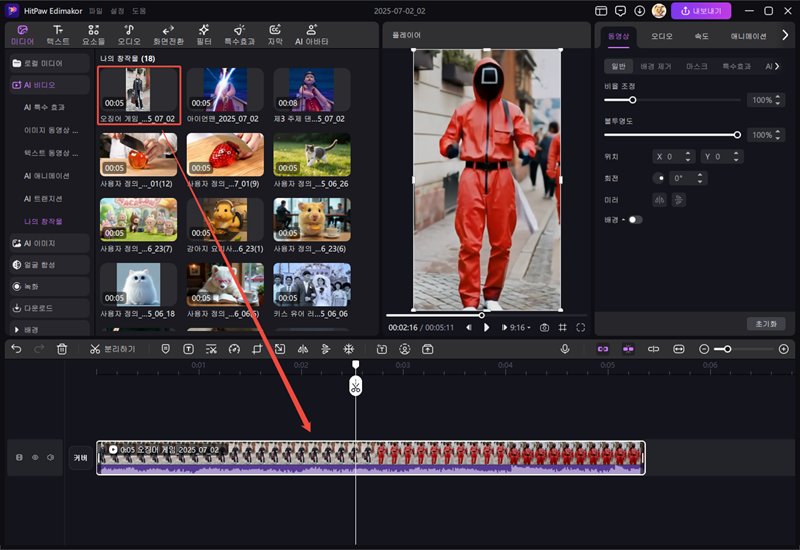The height and width of the screenshot is (550, 800).
Task: Click the crop icon in timeline toolbar
Action: pos(257,349)
